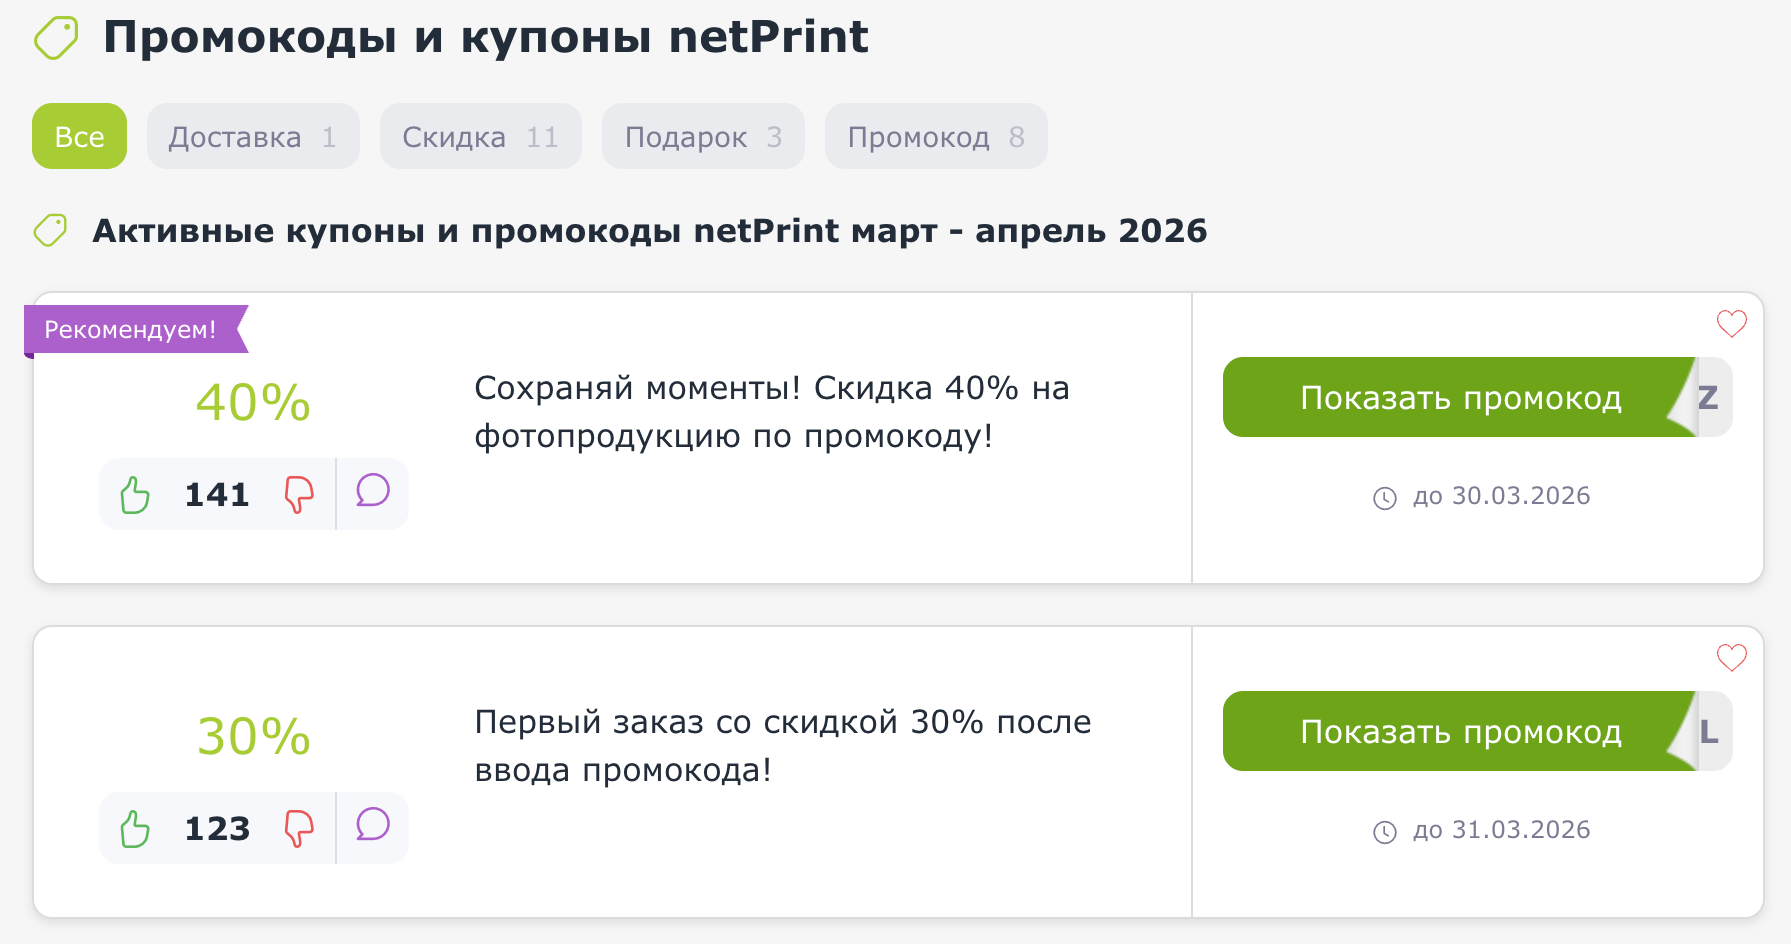Select the Все filter pill
Image resolution: width=1791 pixels, height=944 pixels.
[79, 136]
